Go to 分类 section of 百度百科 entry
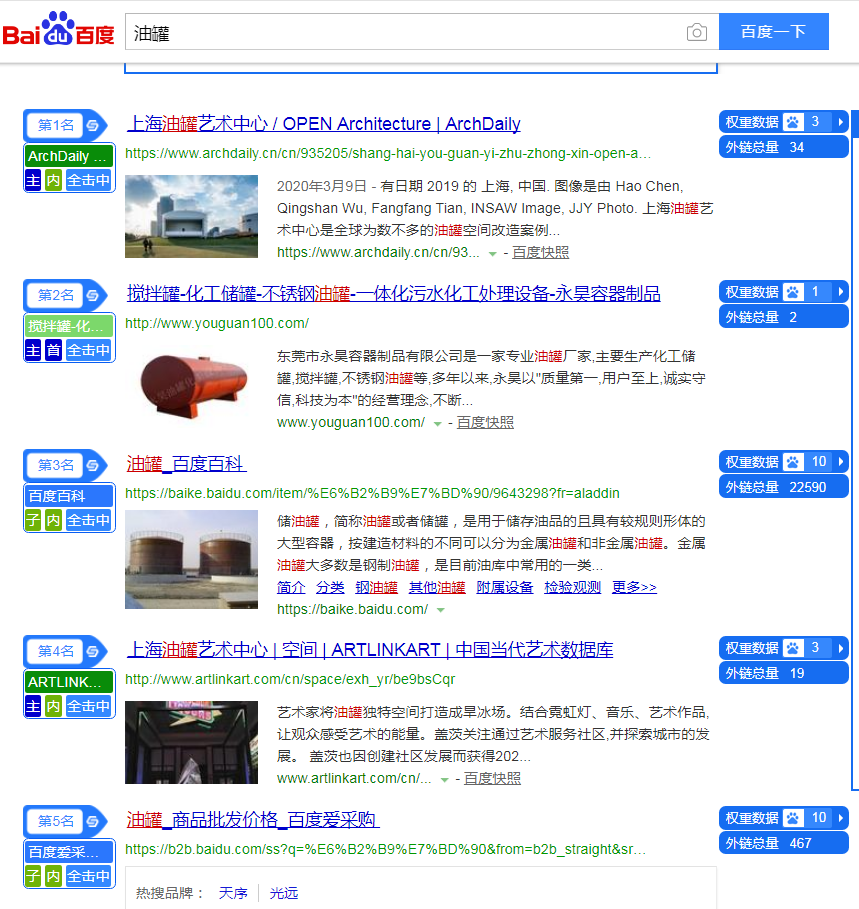The image size is (859, 909). pos(330,587)
